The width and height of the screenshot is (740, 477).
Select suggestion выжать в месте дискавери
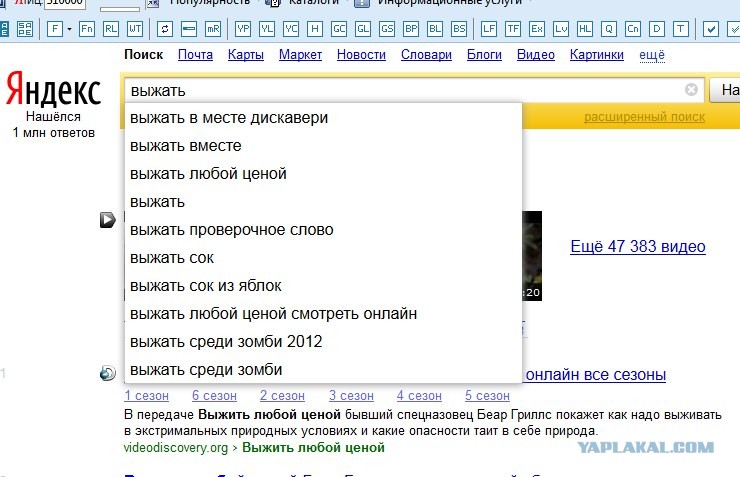point(323,117)
